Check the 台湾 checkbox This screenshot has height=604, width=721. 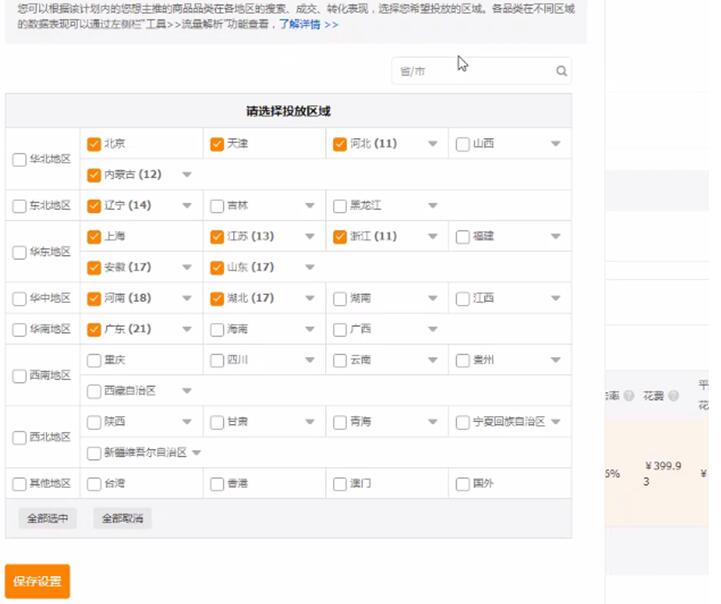pos(94,484)
